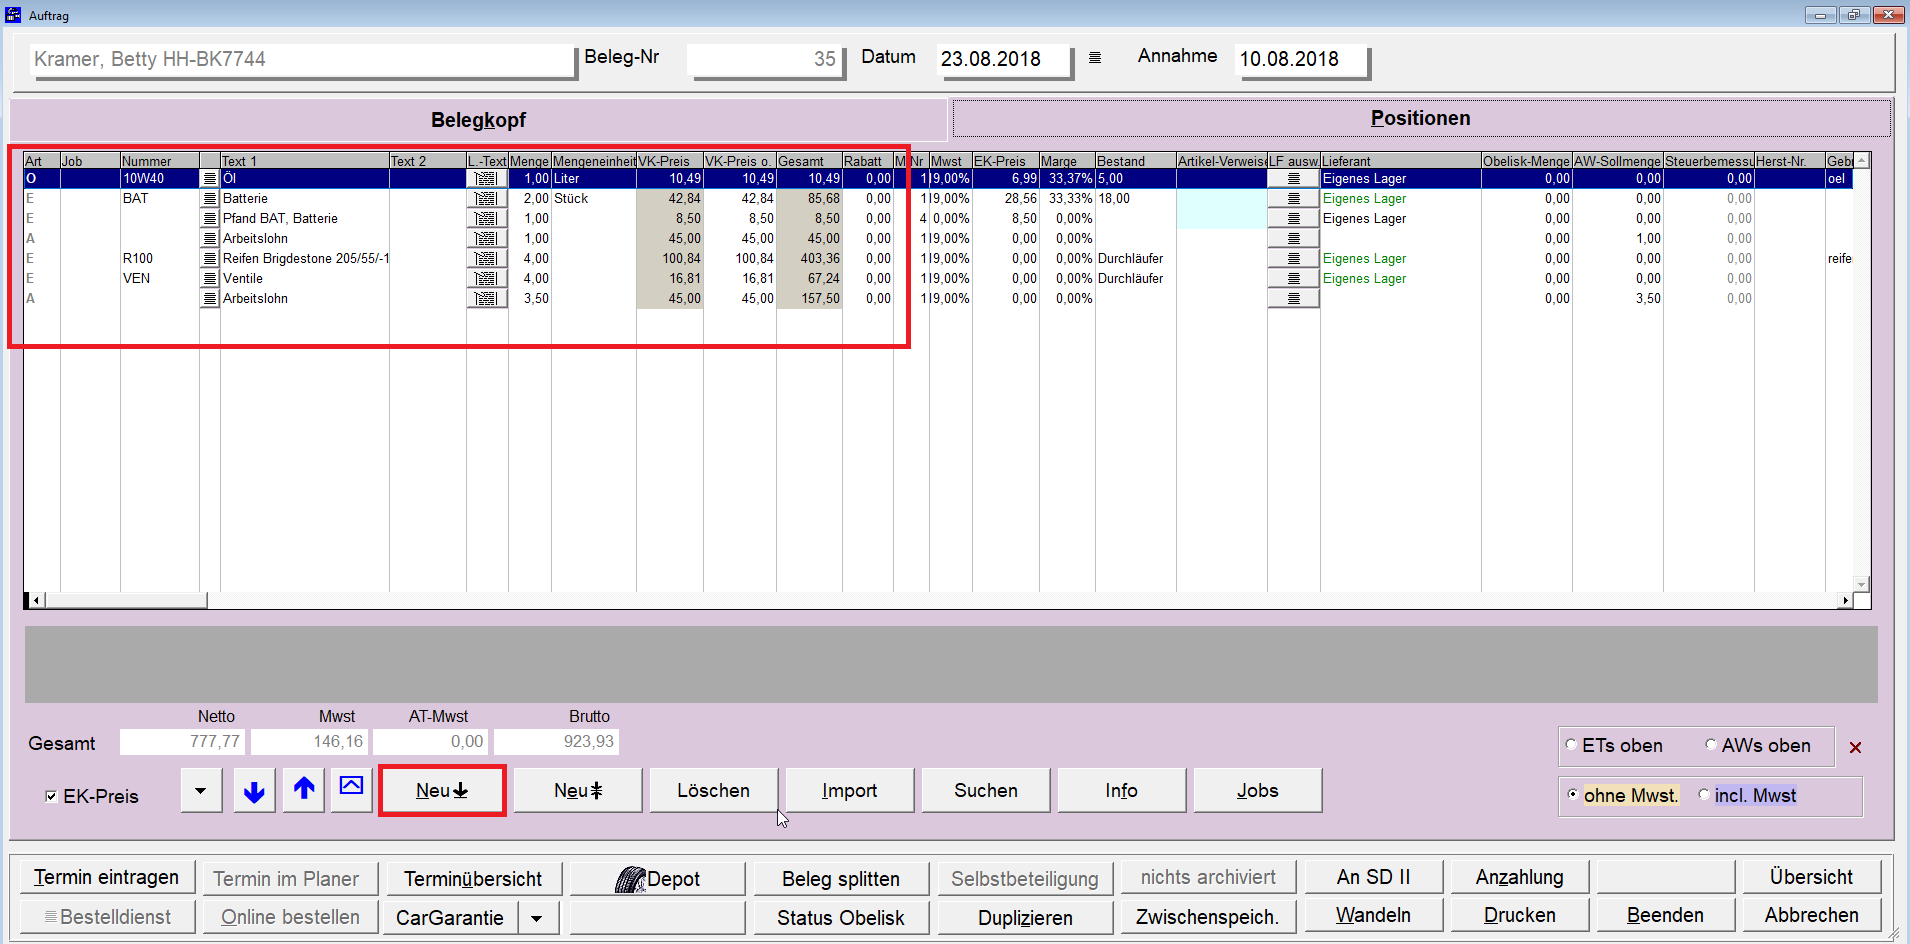This screenshot has height=944, width=1910.
Task: Open the Jobs button
Action: (x=1258, y=790)
